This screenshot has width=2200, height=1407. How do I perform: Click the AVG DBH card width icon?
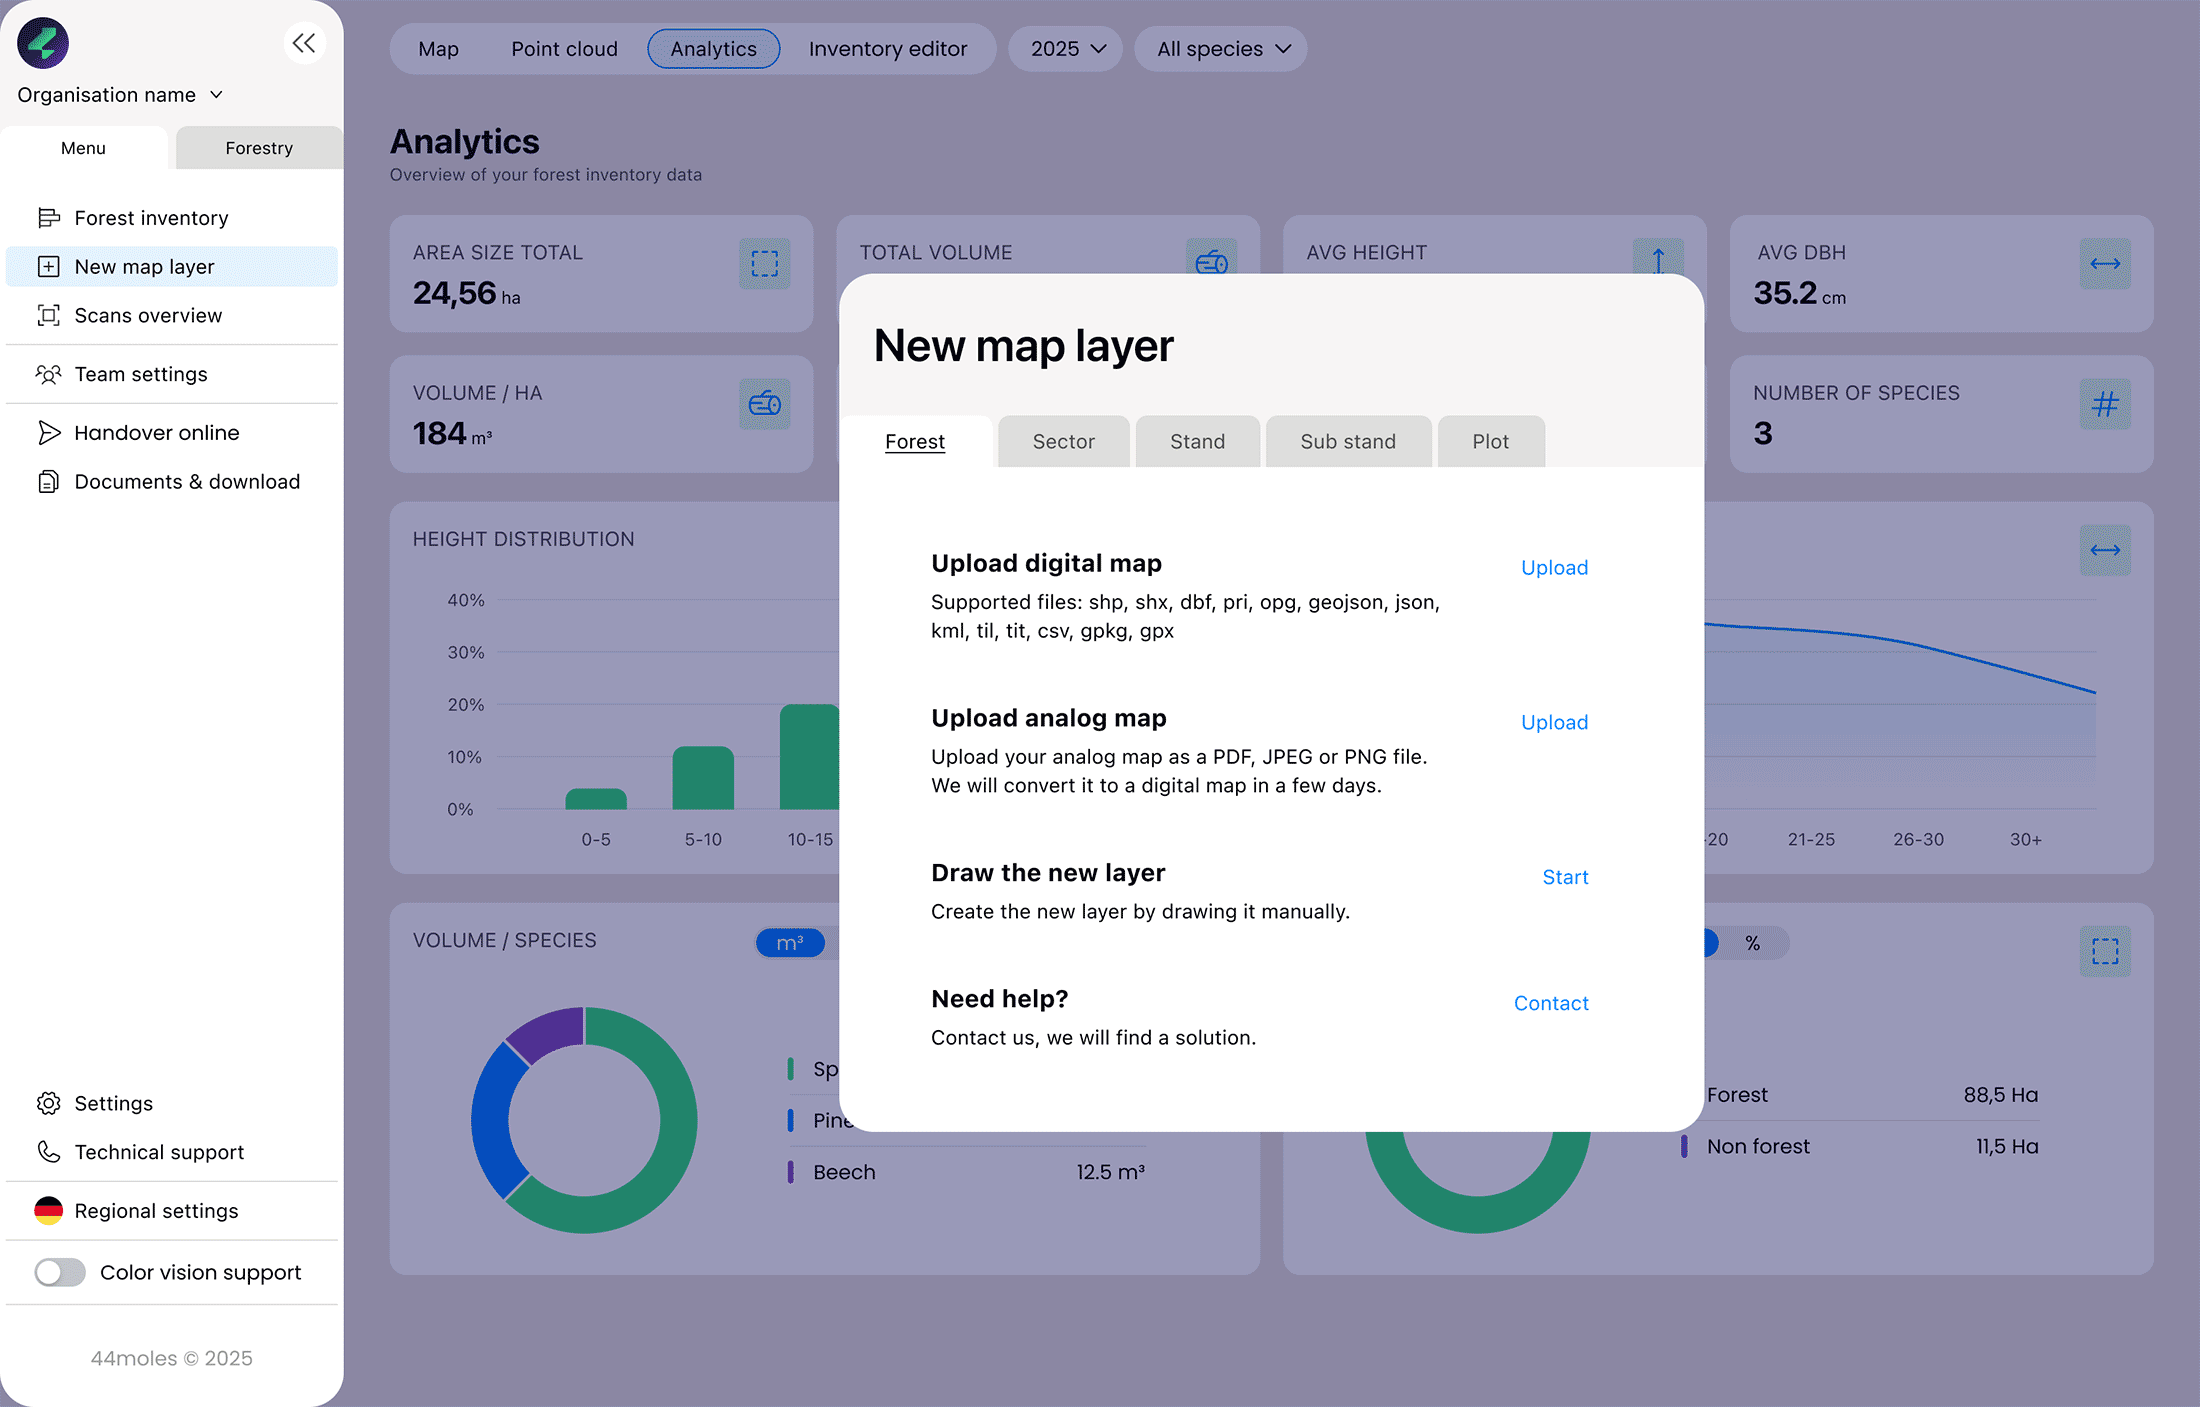click(2105, 264)
